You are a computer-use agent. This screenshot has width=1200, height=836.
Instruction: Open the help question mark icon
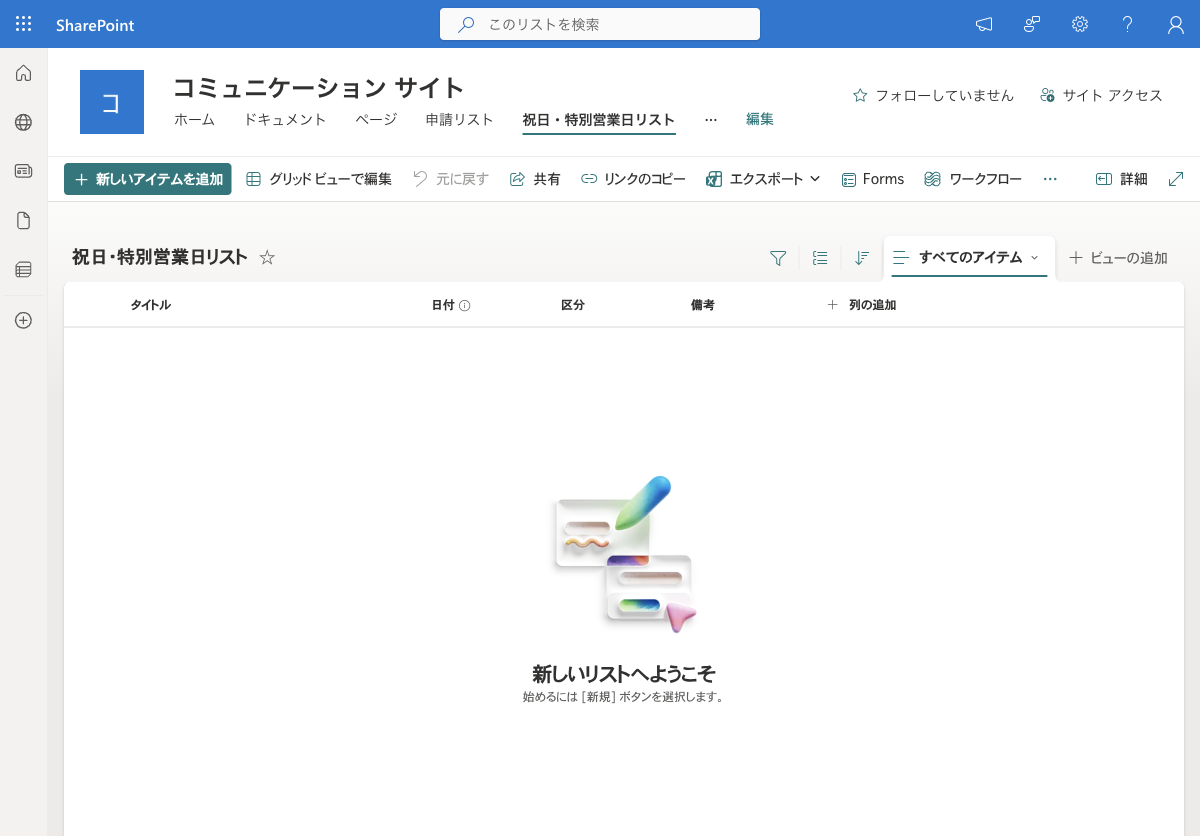1128,24
